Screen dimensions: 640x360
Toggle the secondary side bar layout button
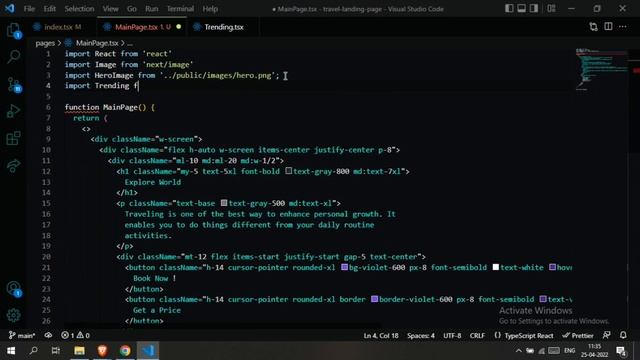533,8
